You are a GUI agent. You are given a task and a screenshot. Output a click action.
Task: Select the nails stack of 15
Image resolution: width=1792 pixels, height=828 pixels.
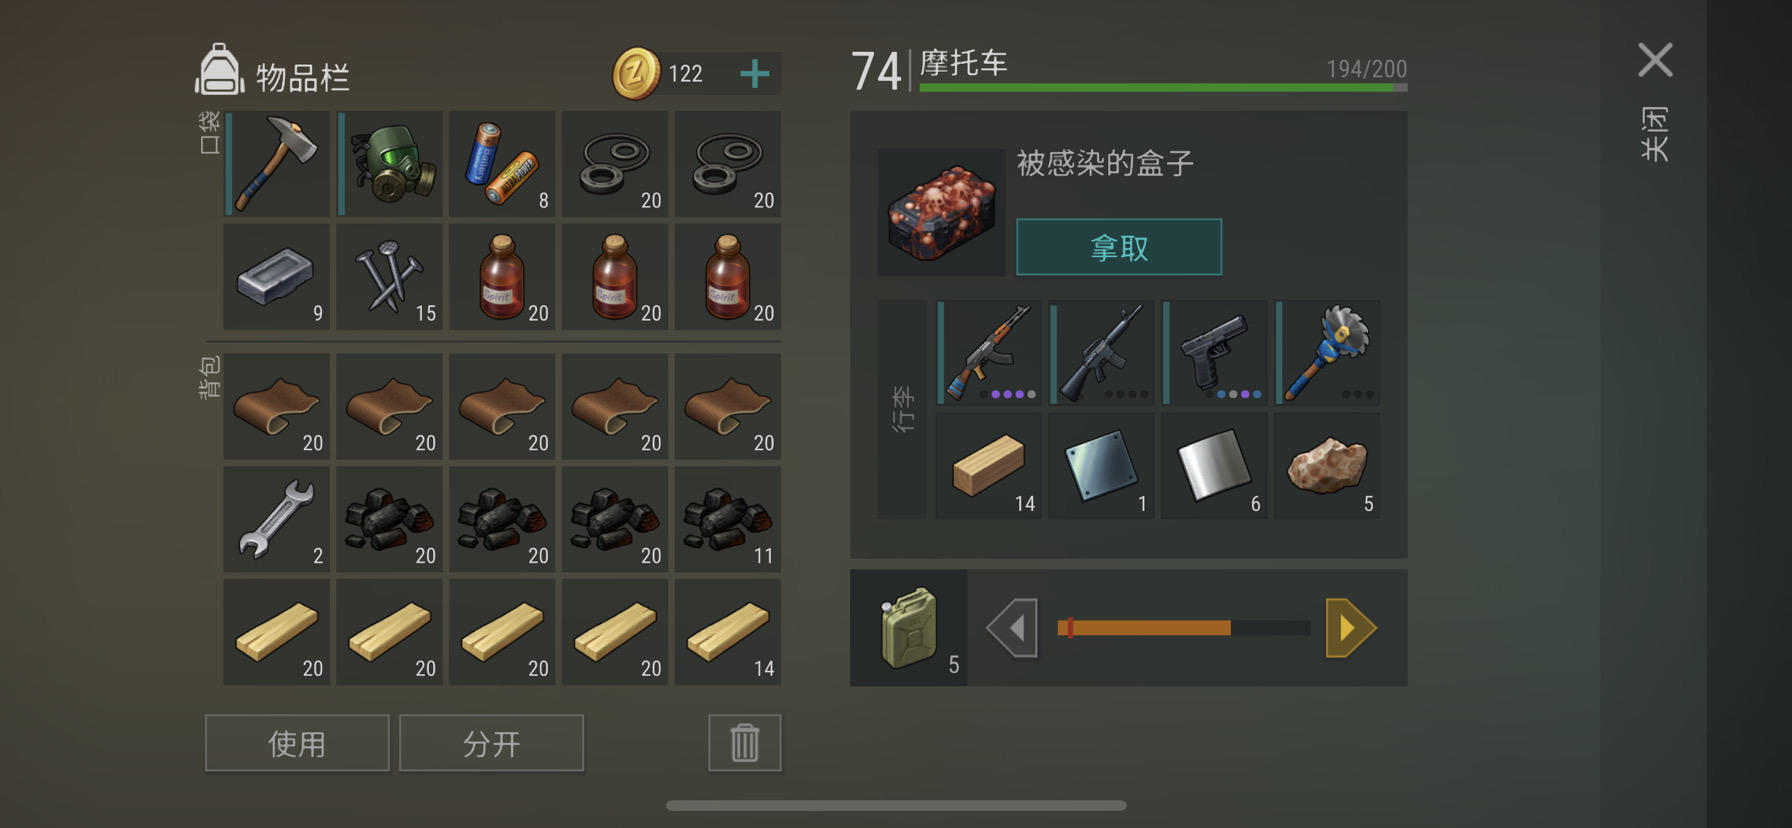coord(390,277)
